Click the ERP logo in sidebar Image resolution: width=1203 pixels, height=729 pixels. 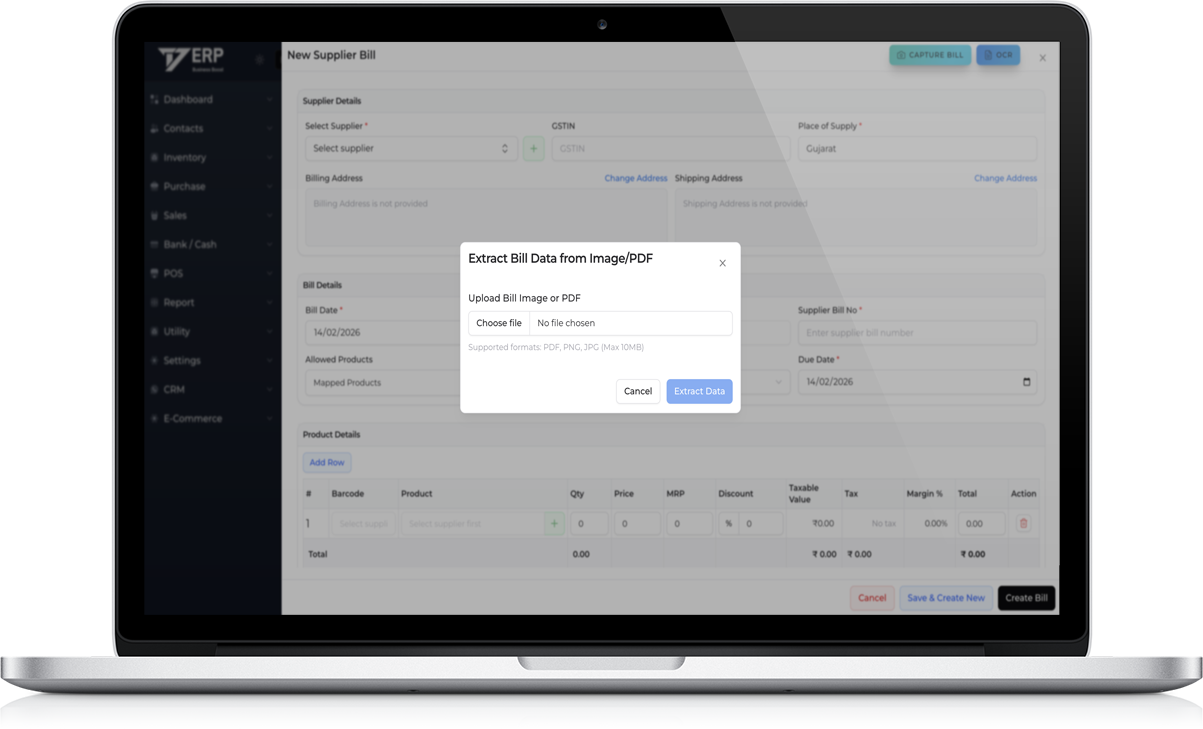[x=192, y=60]
